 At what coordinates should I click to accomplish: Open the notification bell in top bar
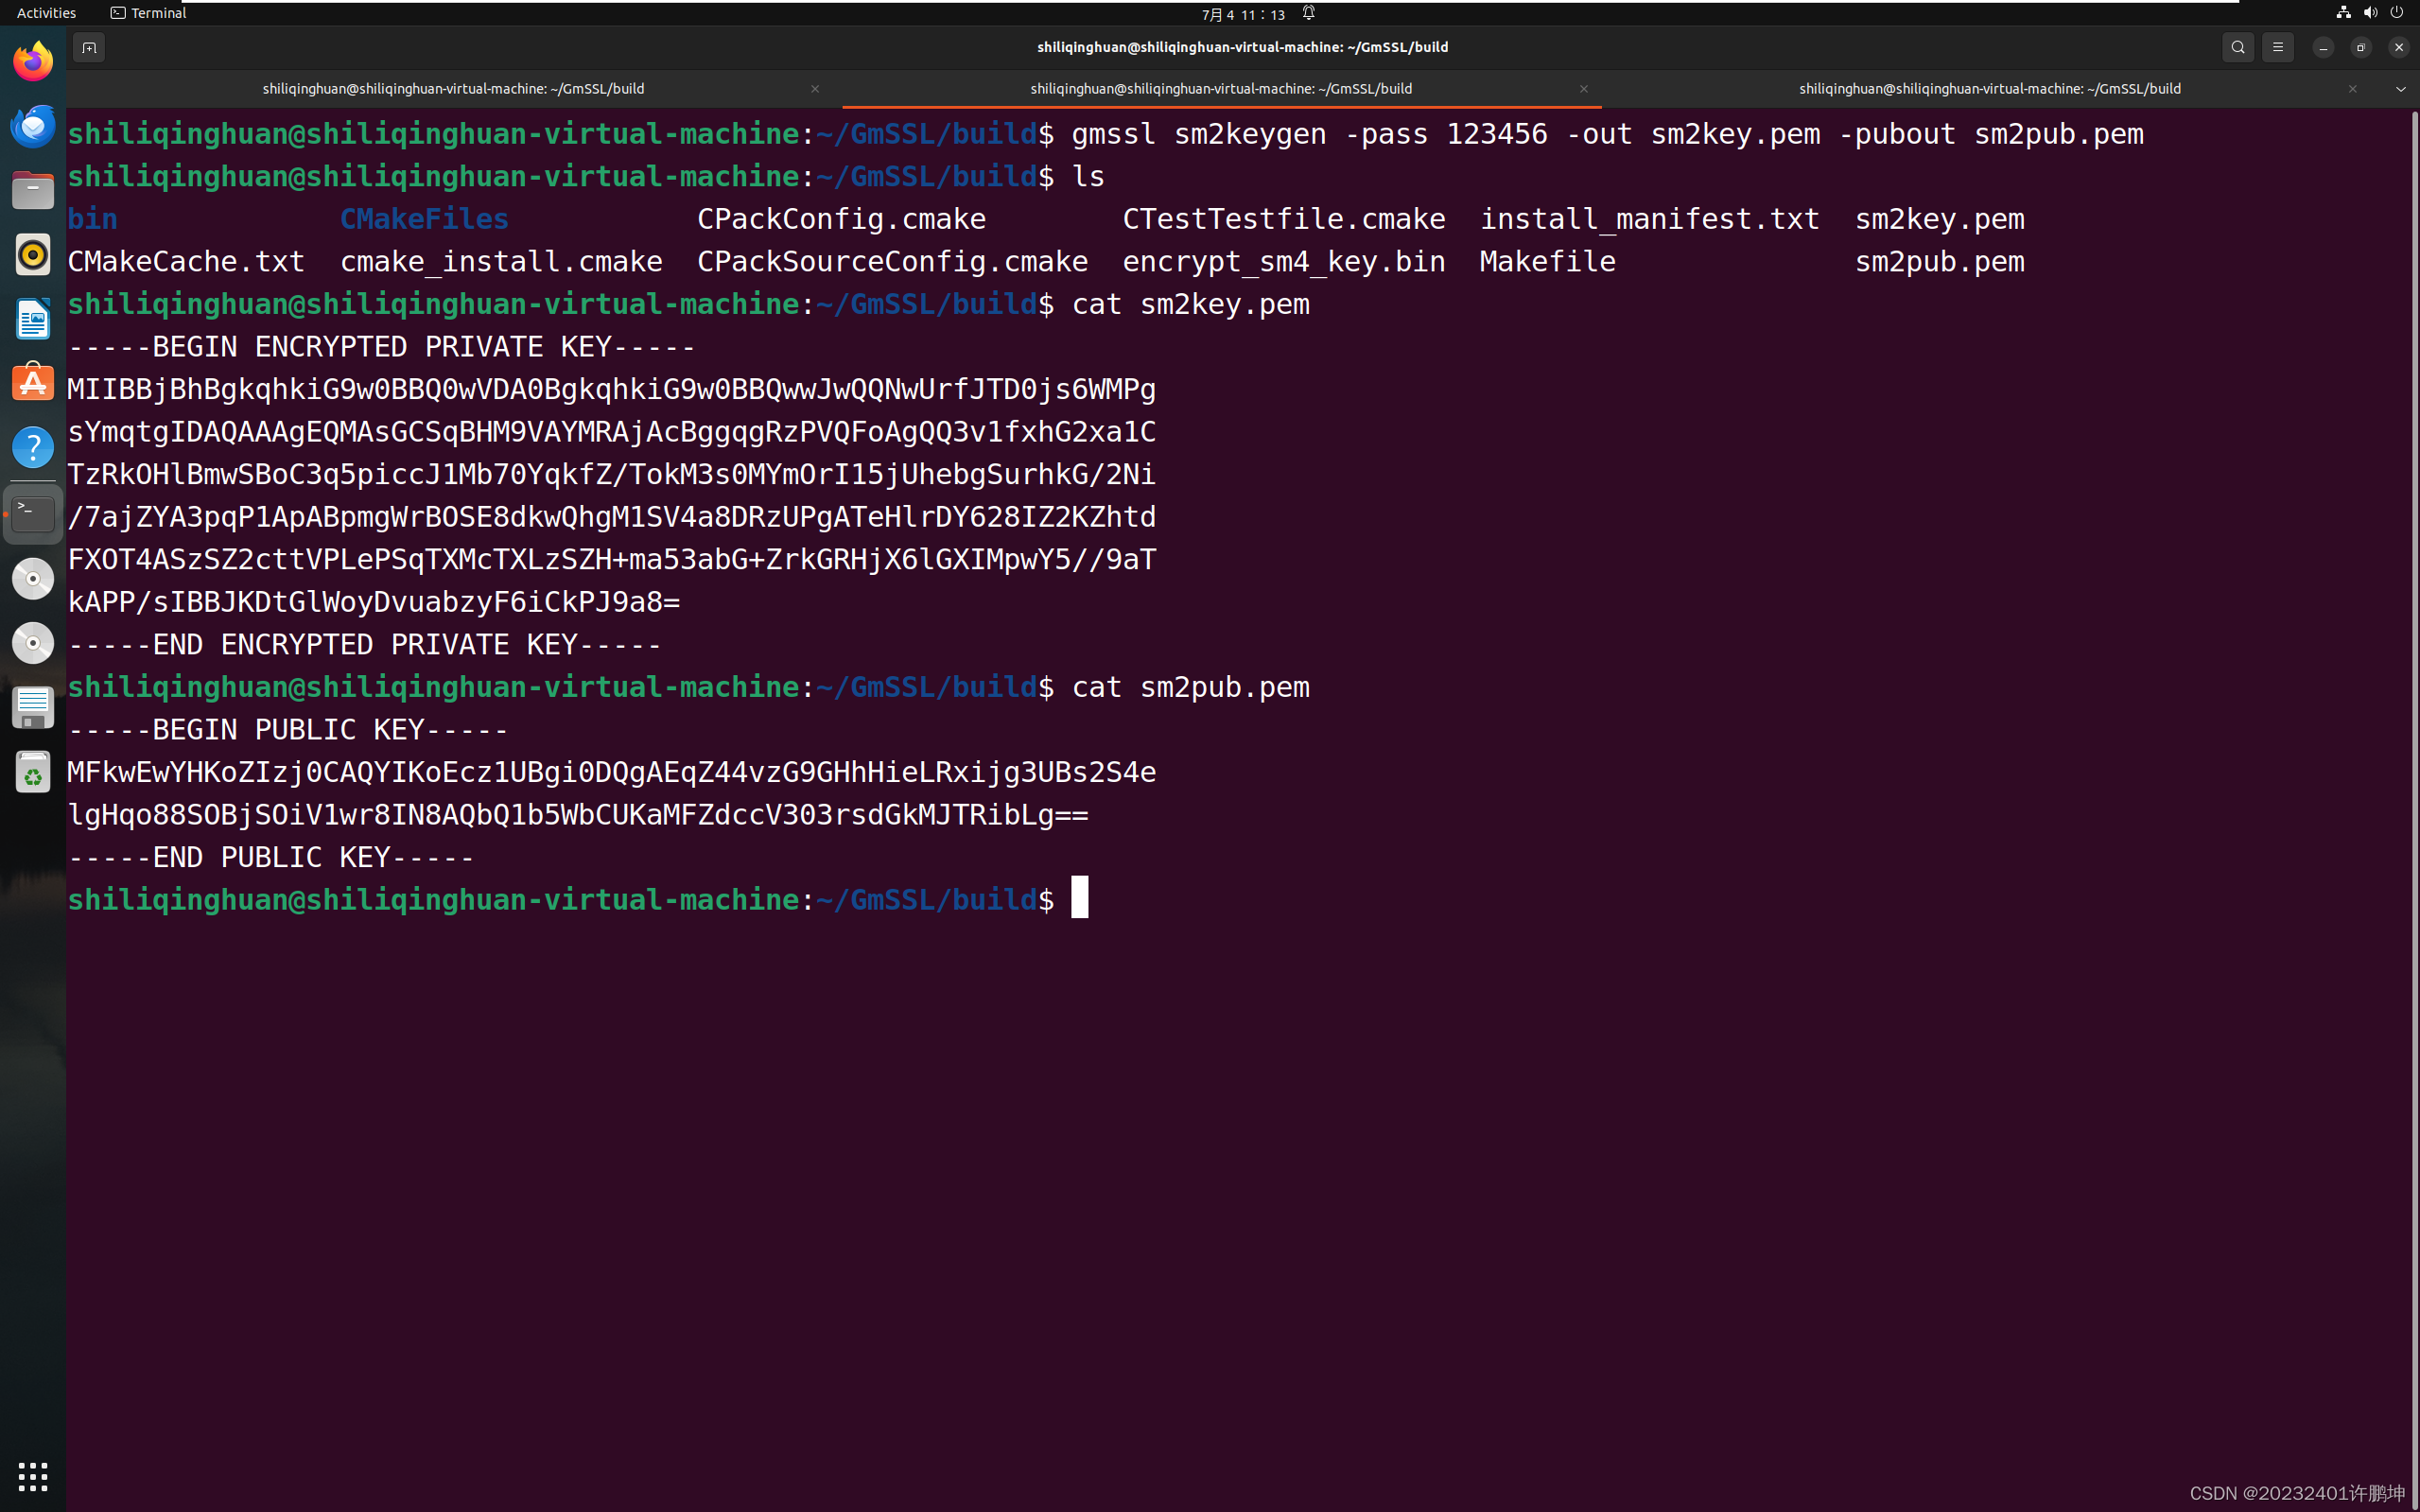click(1309, 13)
